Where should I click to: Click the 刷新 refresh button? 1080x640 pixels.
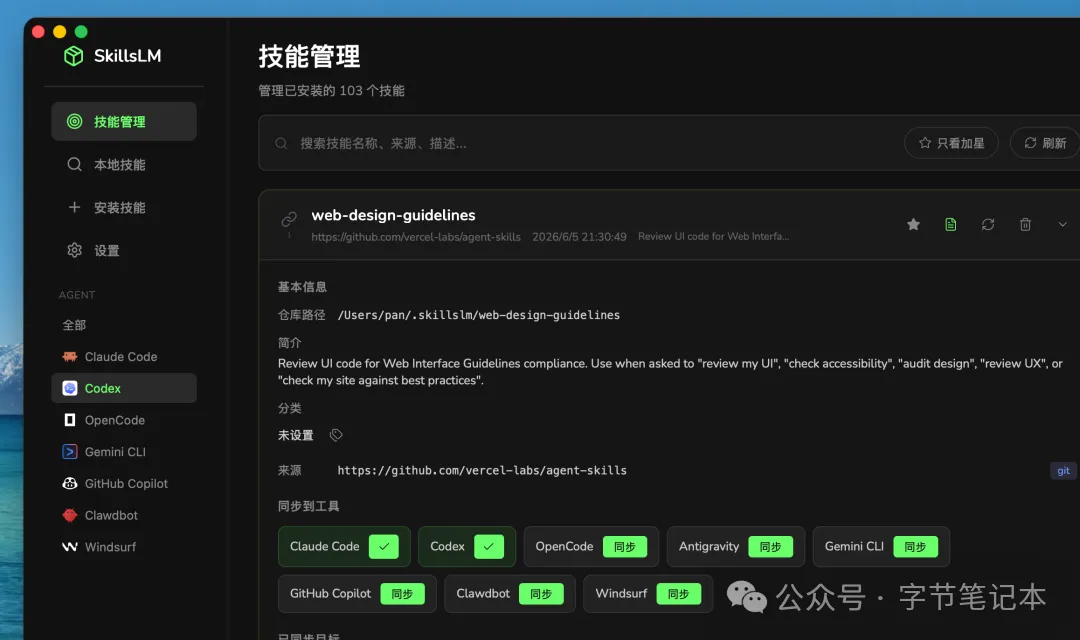coord(1045,143)
